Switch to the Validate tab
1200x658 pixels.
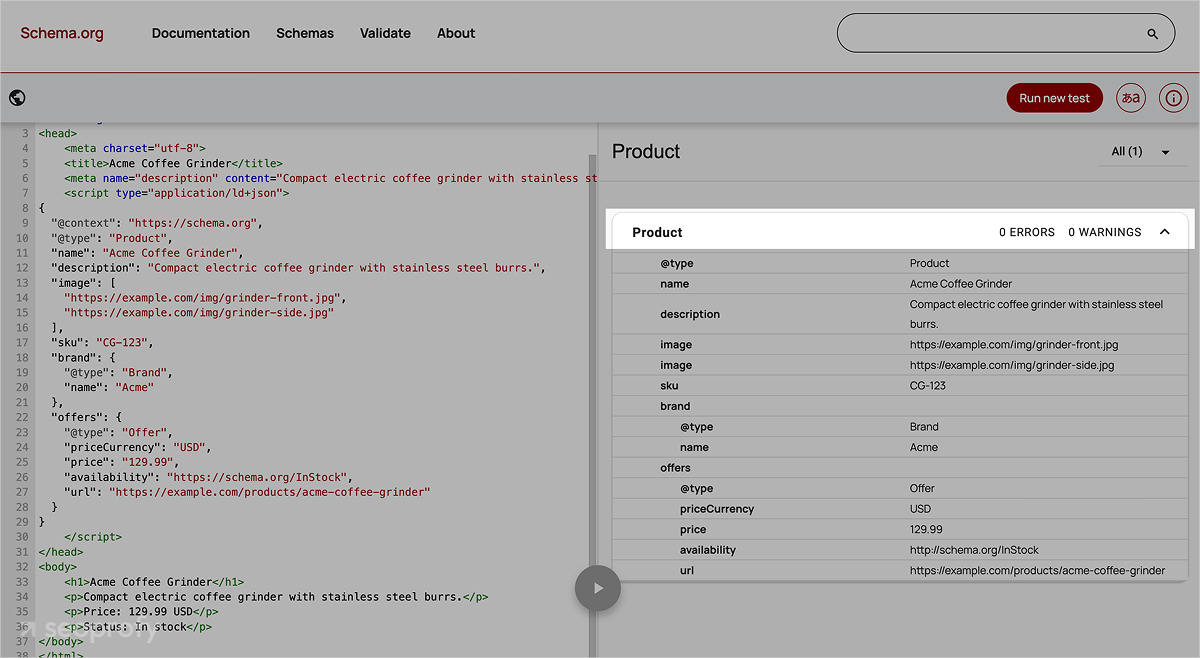pyautogui.click(x=385, y=33)
